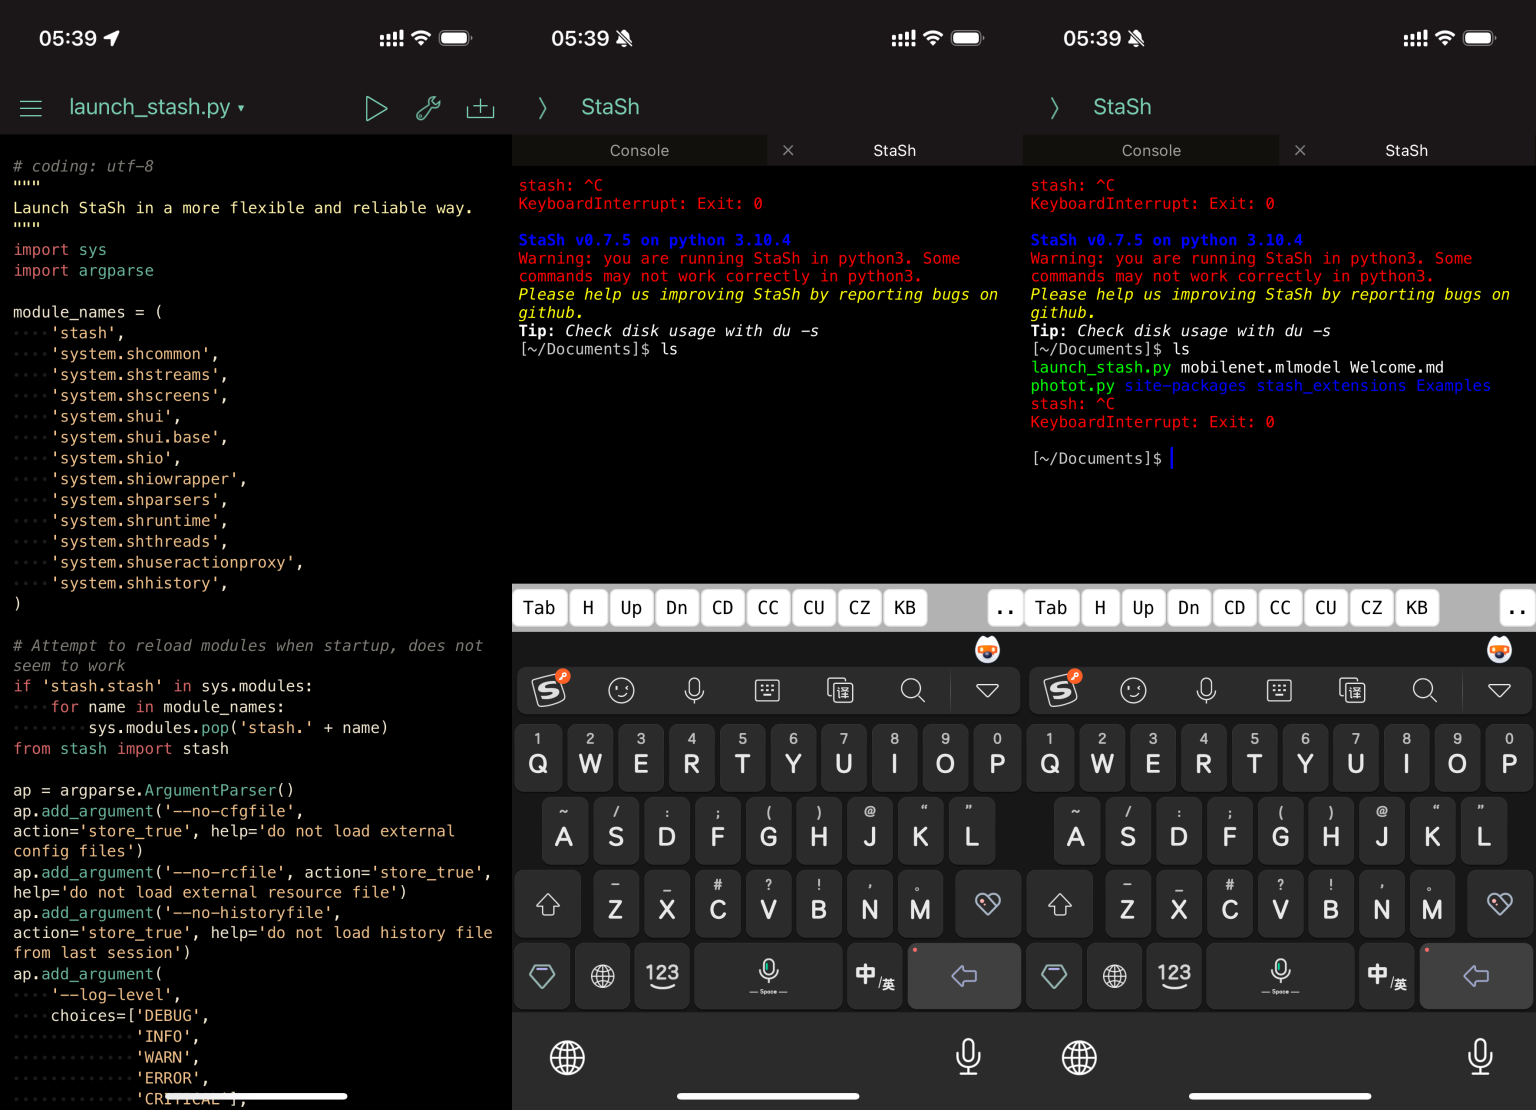Expand more StaSh keys with the .. button
The width and height of the screenshot is (1536, 1110).
[x=1004, y=607]
